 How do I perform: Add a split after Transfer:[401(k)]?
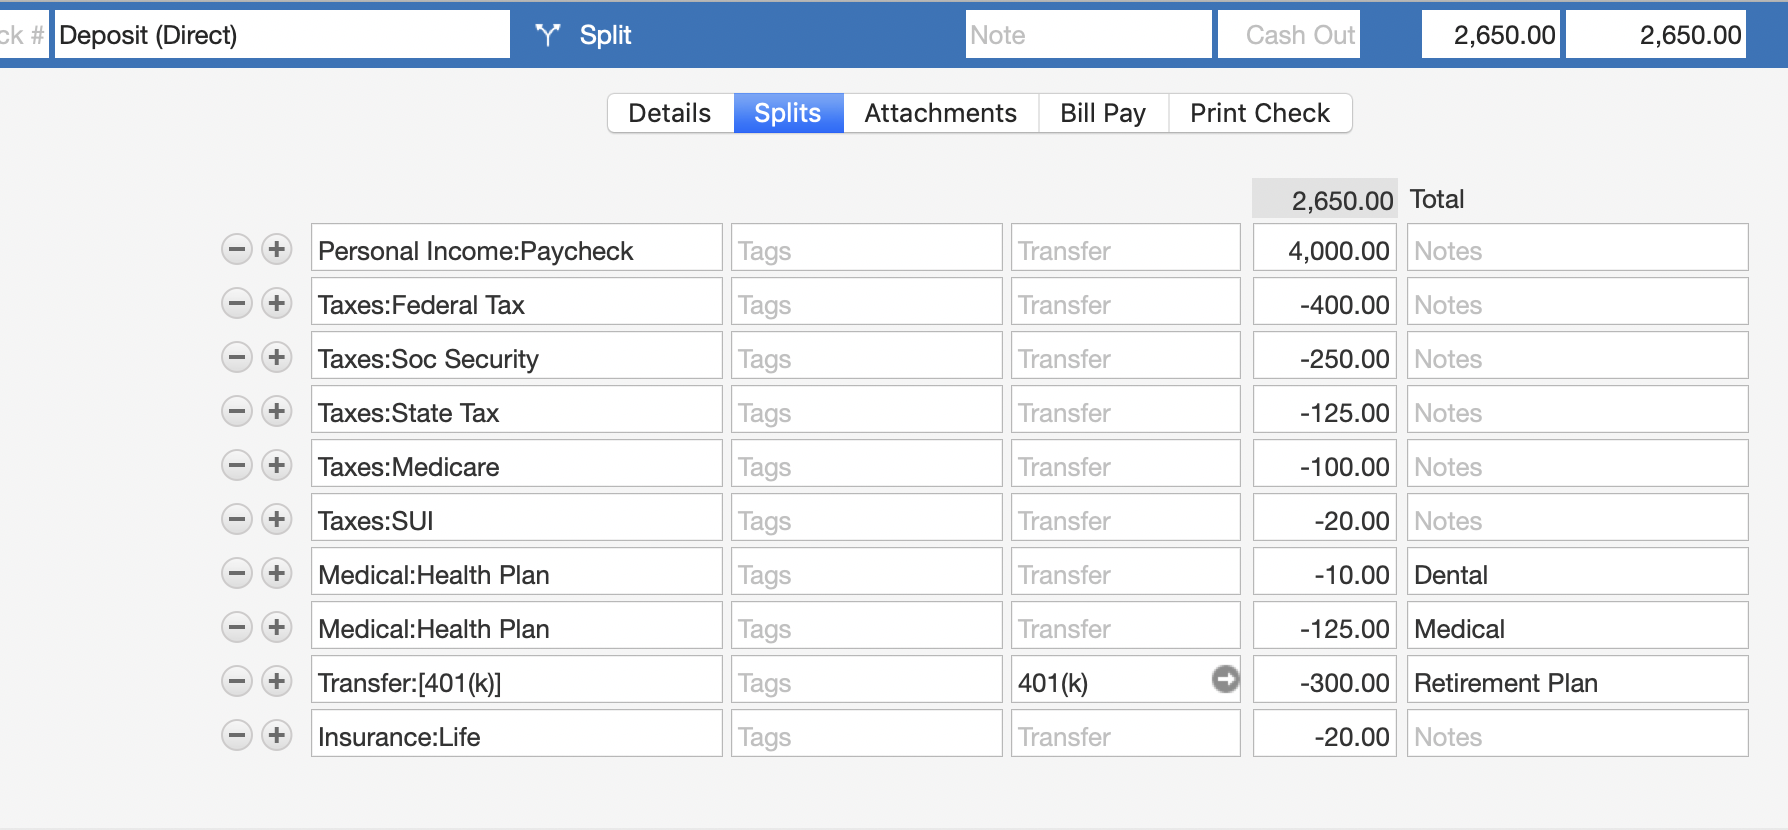point(277,681)
